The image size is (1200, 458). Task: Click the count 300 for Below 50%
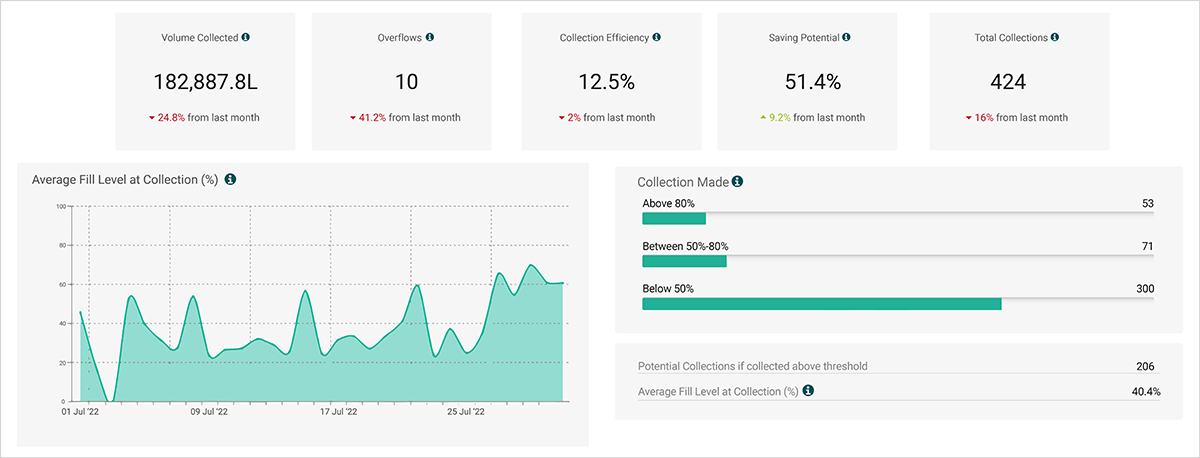[1145, 289]
